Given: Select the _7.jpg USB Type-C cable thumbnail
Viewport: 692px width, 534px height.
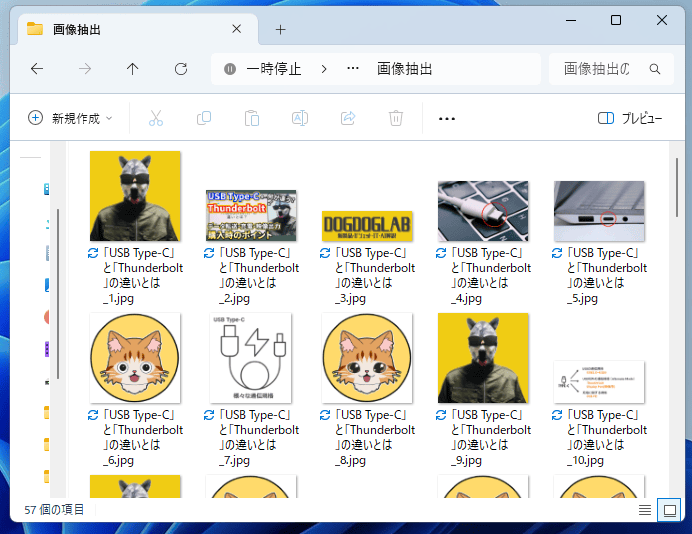Looking at the screenshot, I should pyautogui.click(x=250, y=358).
